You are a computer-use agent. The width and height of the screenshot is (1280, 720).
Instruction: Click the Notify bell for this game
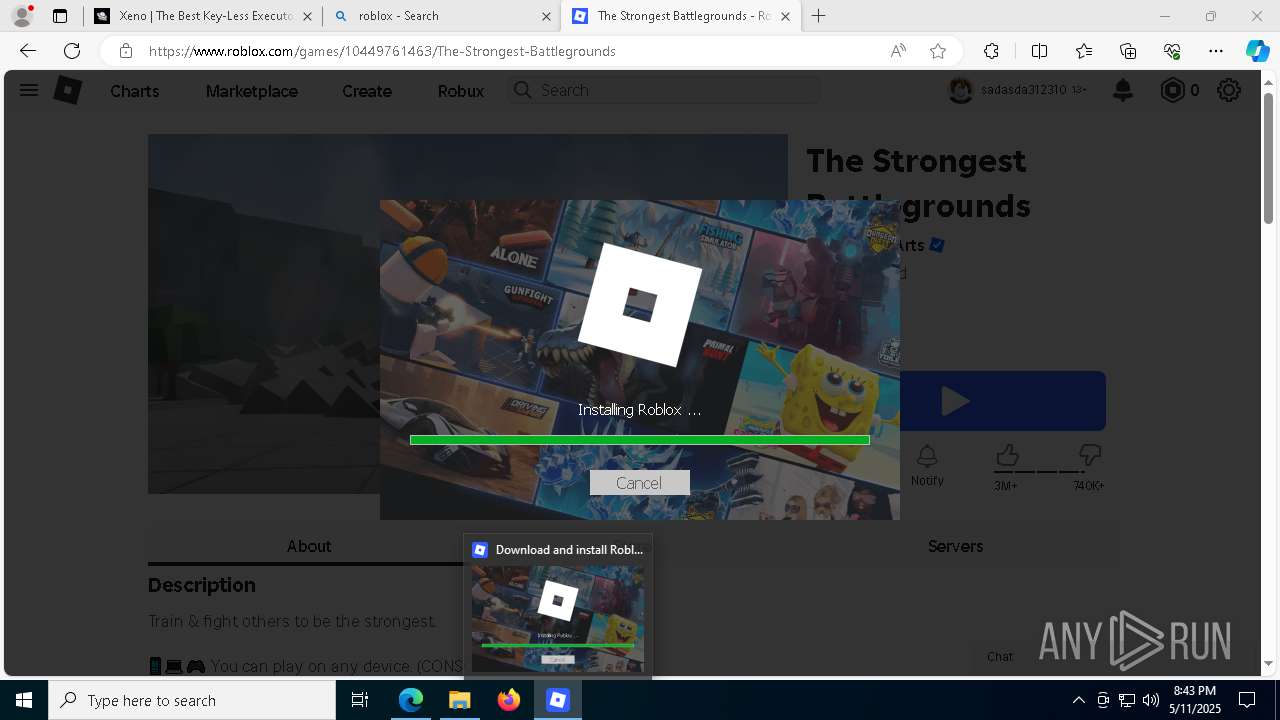[927, 466]
